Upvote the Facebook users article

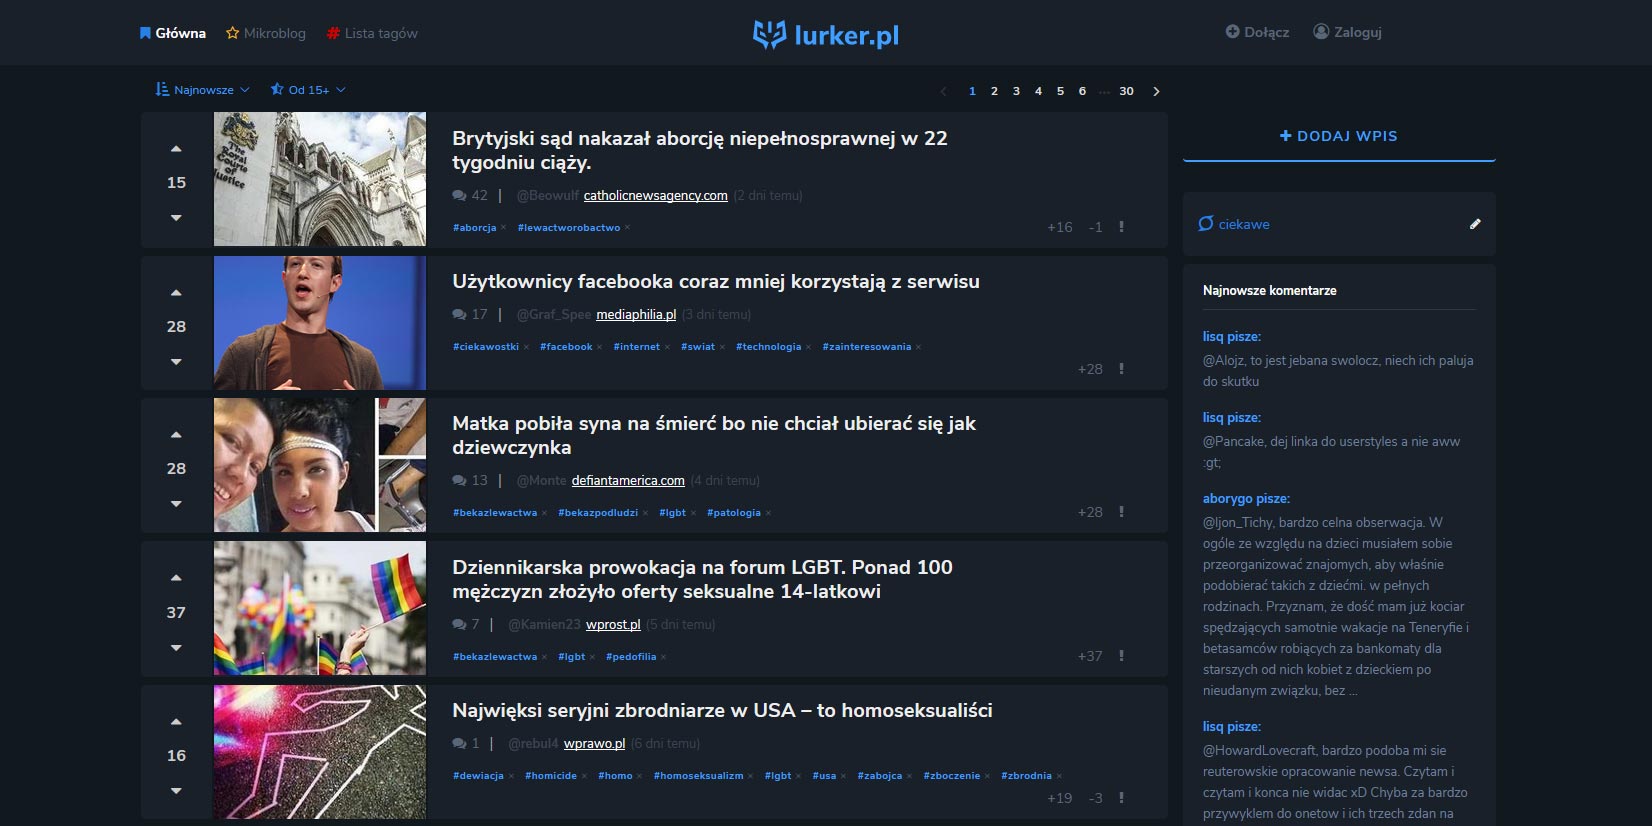point(176,293)
